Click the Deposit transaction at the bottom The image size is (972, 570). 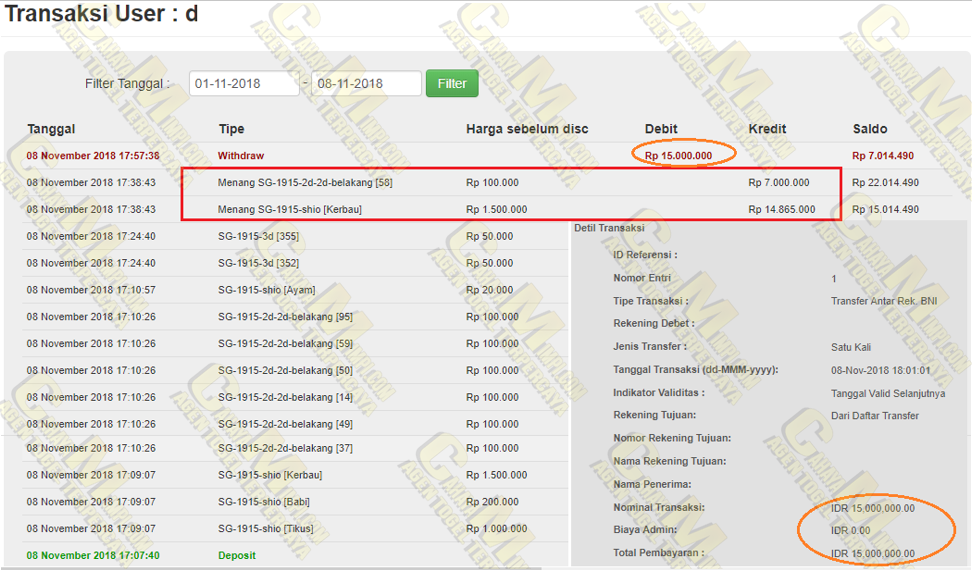(x=237, y=555)
